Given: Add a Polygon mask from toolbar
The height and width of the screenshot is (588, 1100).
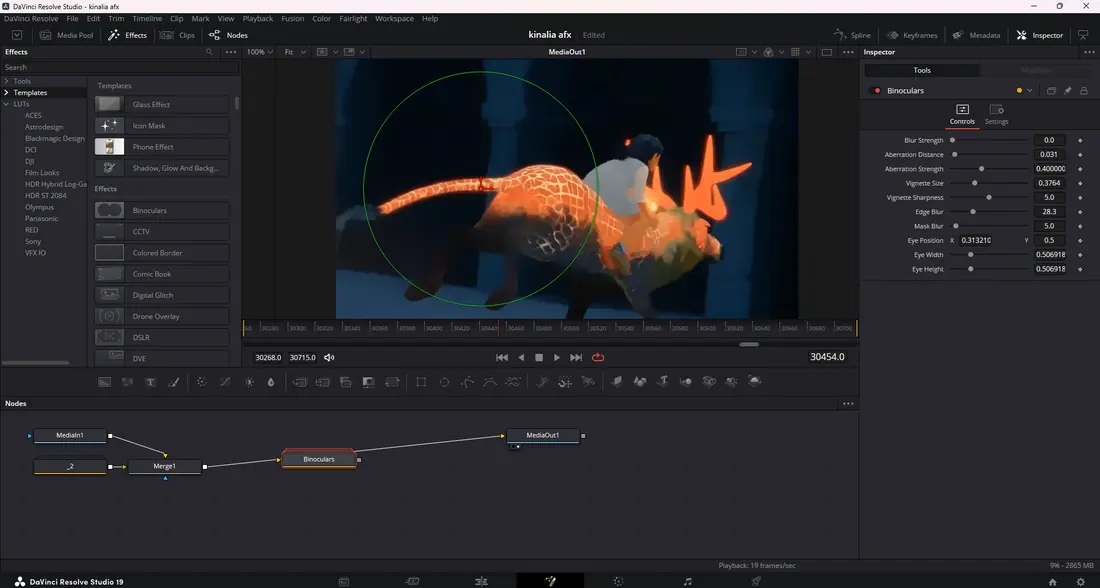Looking at the screenshot, I should pos(467,382).
